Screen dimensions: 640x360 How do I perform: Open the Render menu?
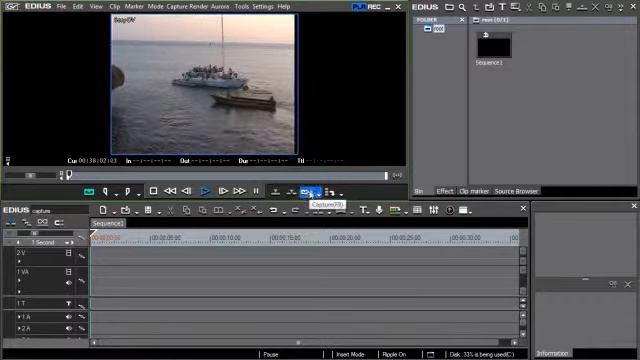pos(198,7)
